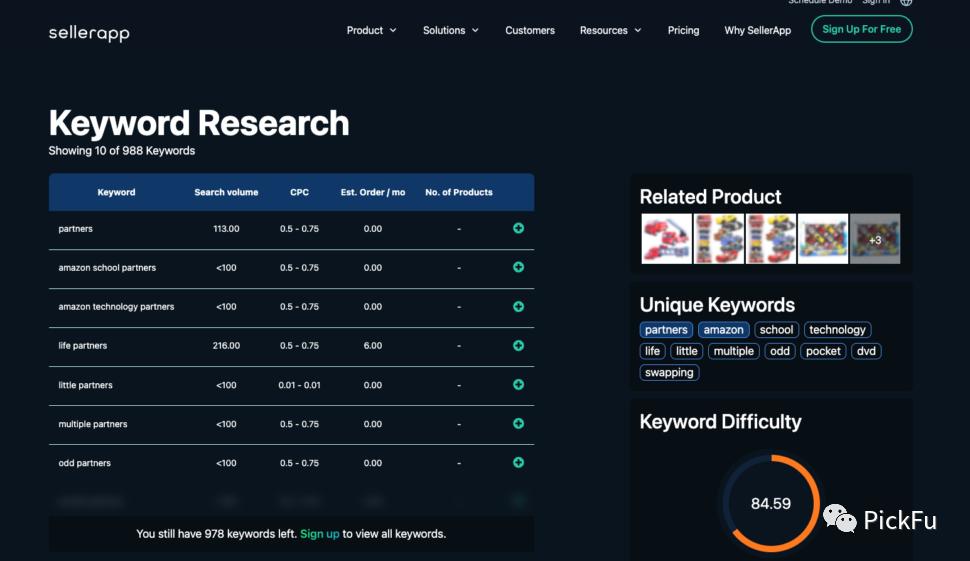Expand the Solutions dropdown menu
Image resolution: width=970 pixels, height=561 pixels.
click(x=450, y=30)
